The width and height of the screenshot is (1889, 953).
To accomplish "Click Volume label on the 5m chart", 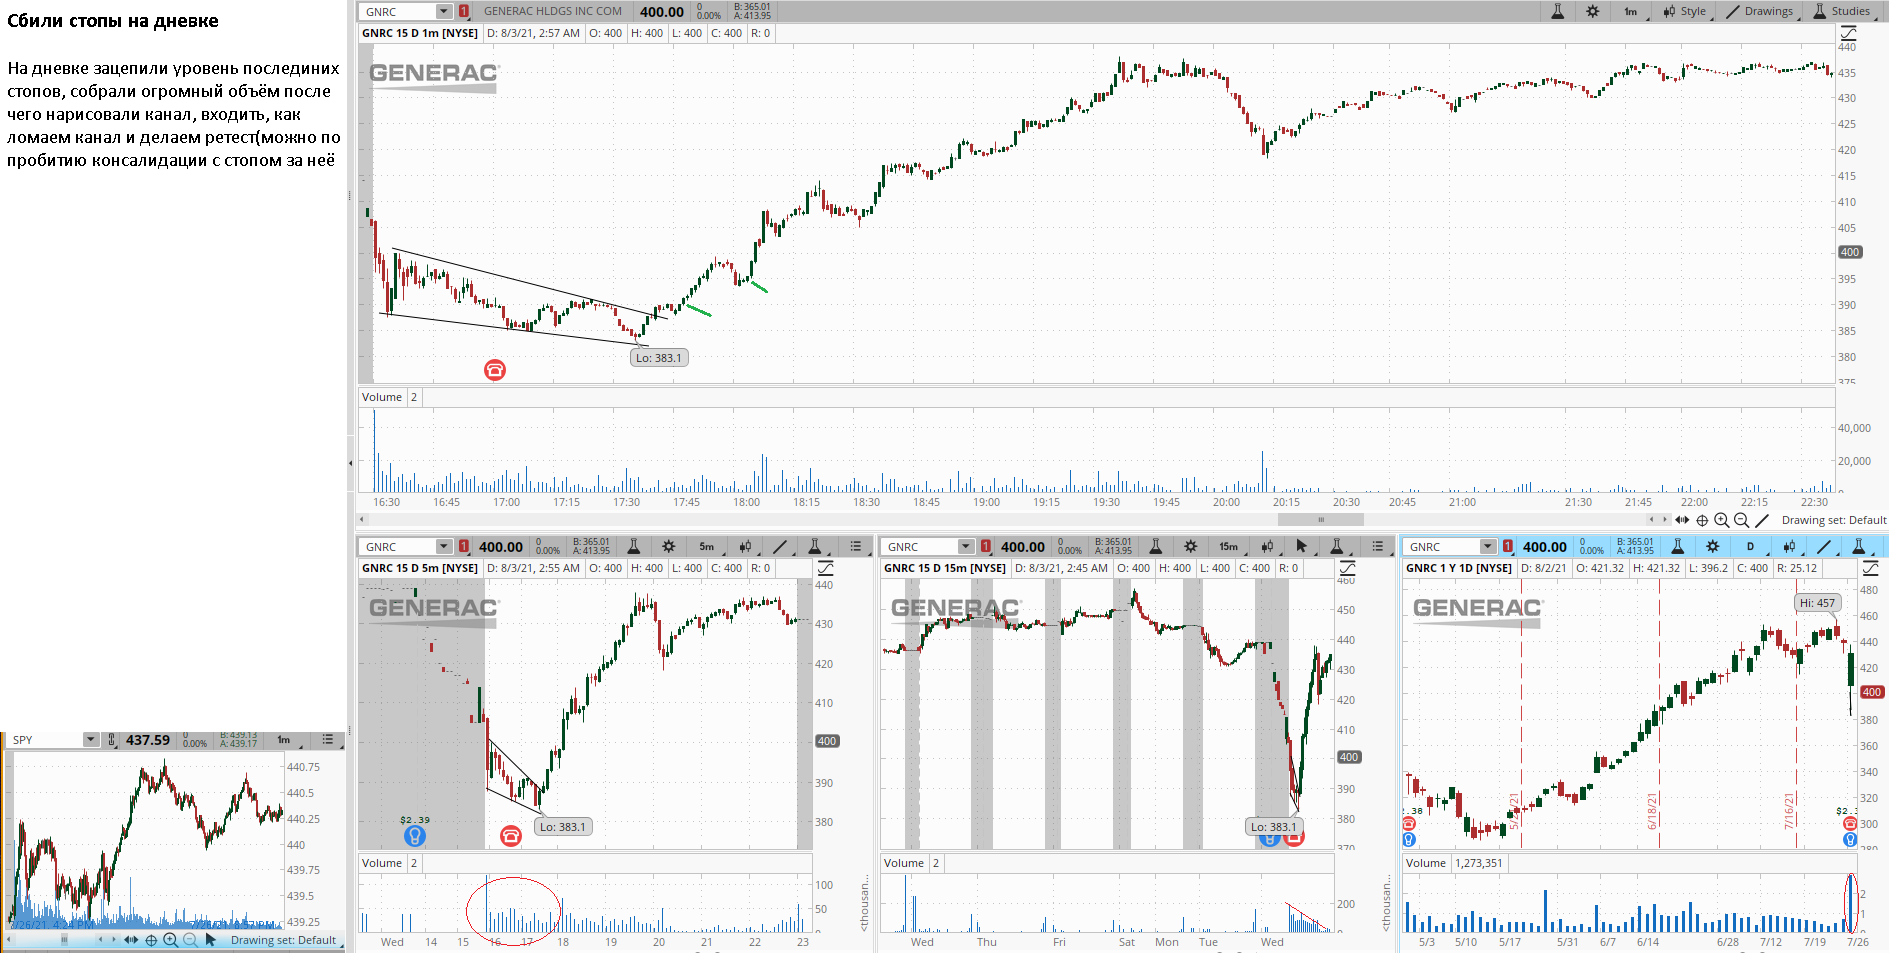I will [382, 863].
